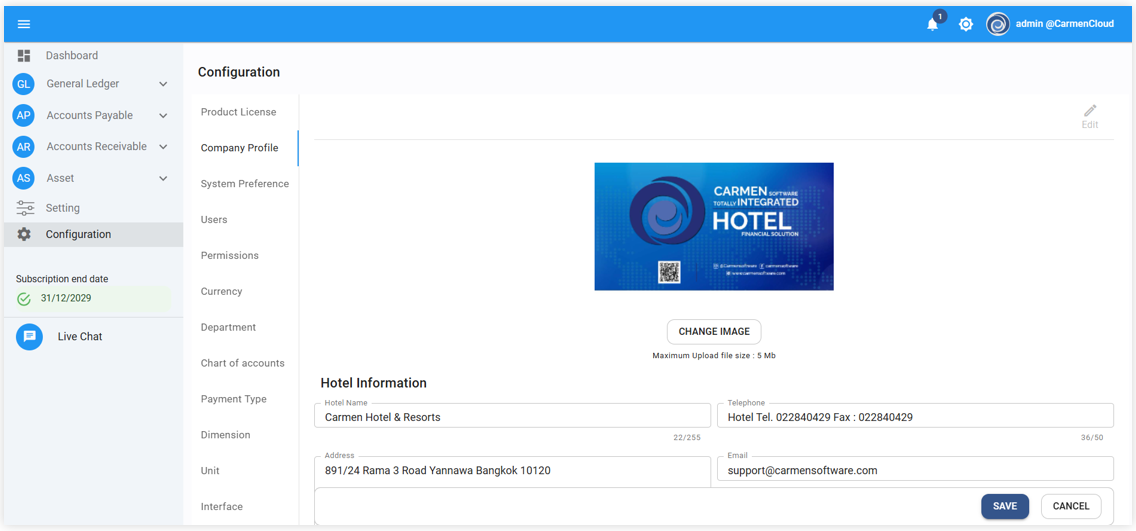Expand the Accounts Payable chevron
Screen dimensions: 1136x531
click(x=163, y=116)
